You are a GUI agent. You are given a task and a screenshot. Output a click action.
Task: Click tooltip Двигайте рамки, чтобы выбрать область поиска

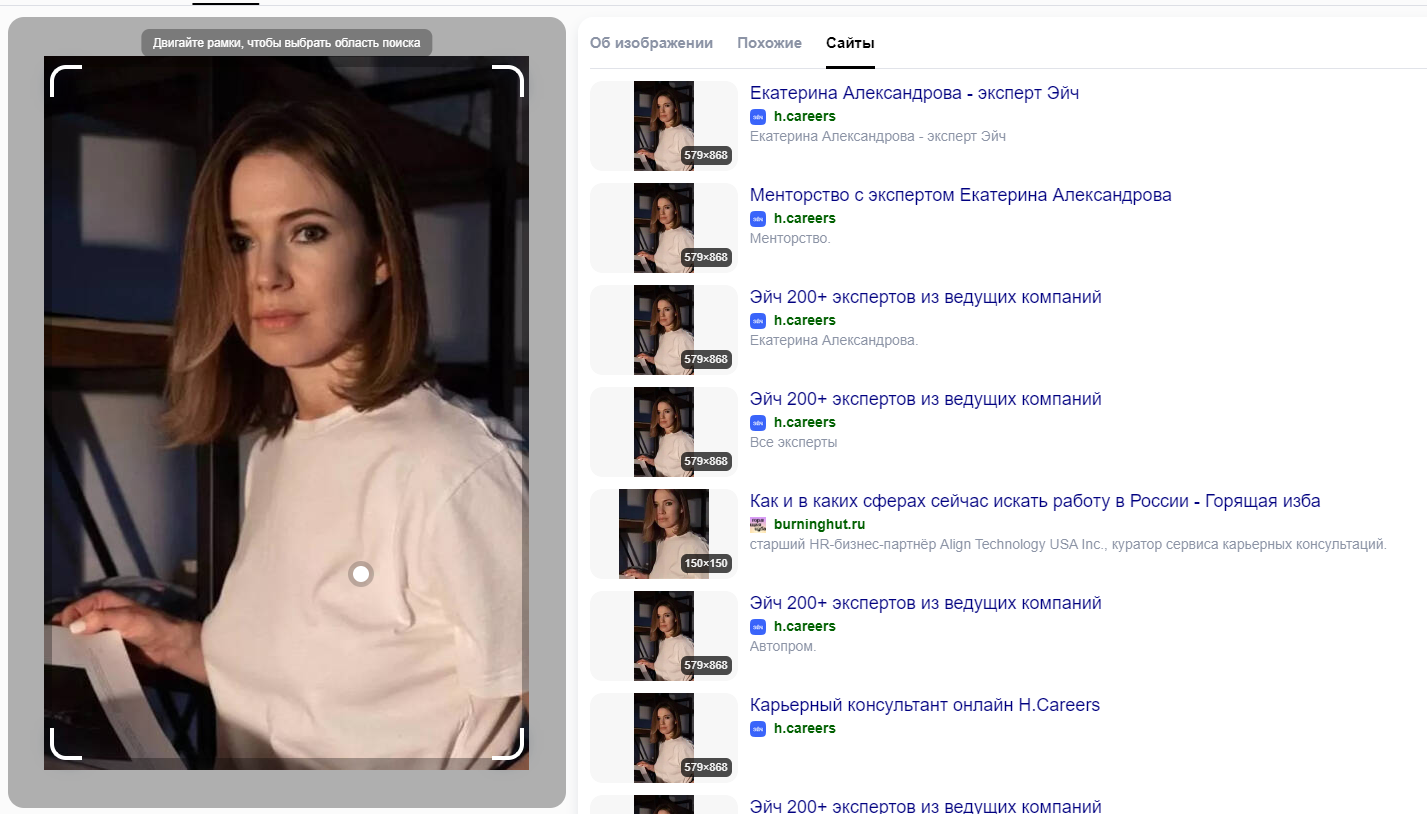pyautogui.click(x=286, y=42)
